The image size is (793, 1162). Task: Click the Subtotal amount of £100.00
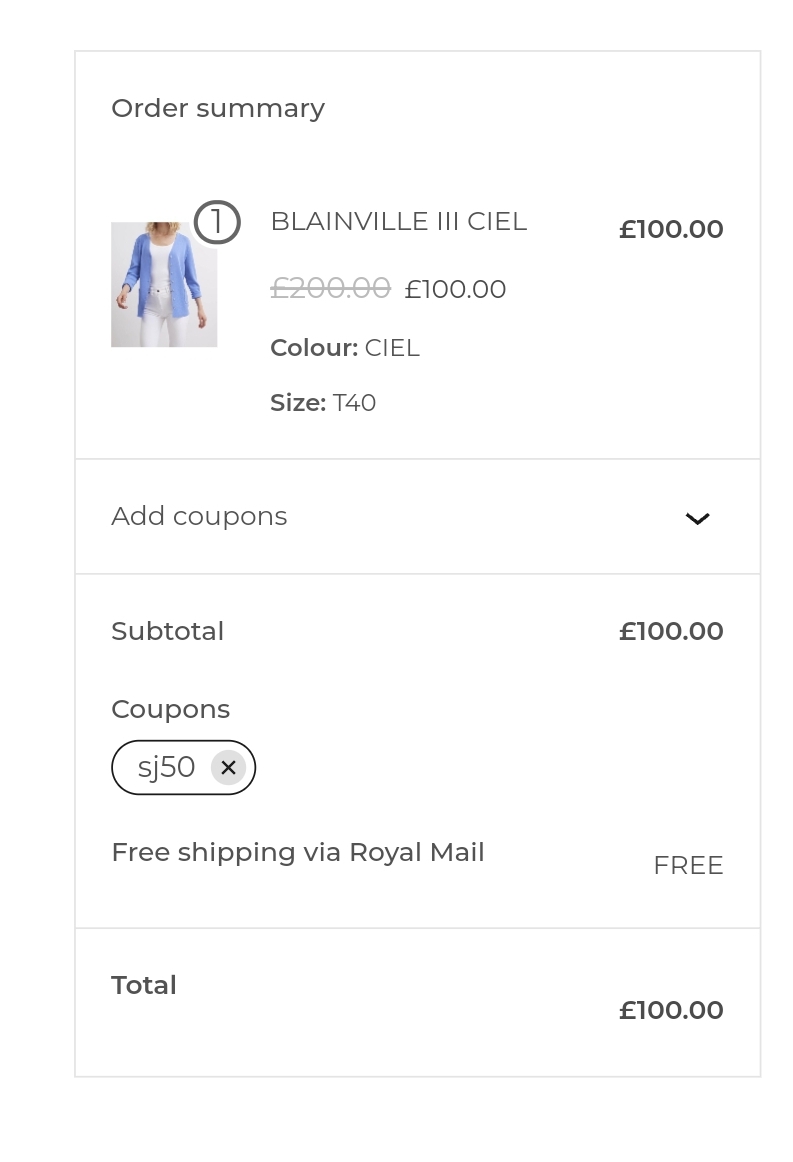(671, 631)
